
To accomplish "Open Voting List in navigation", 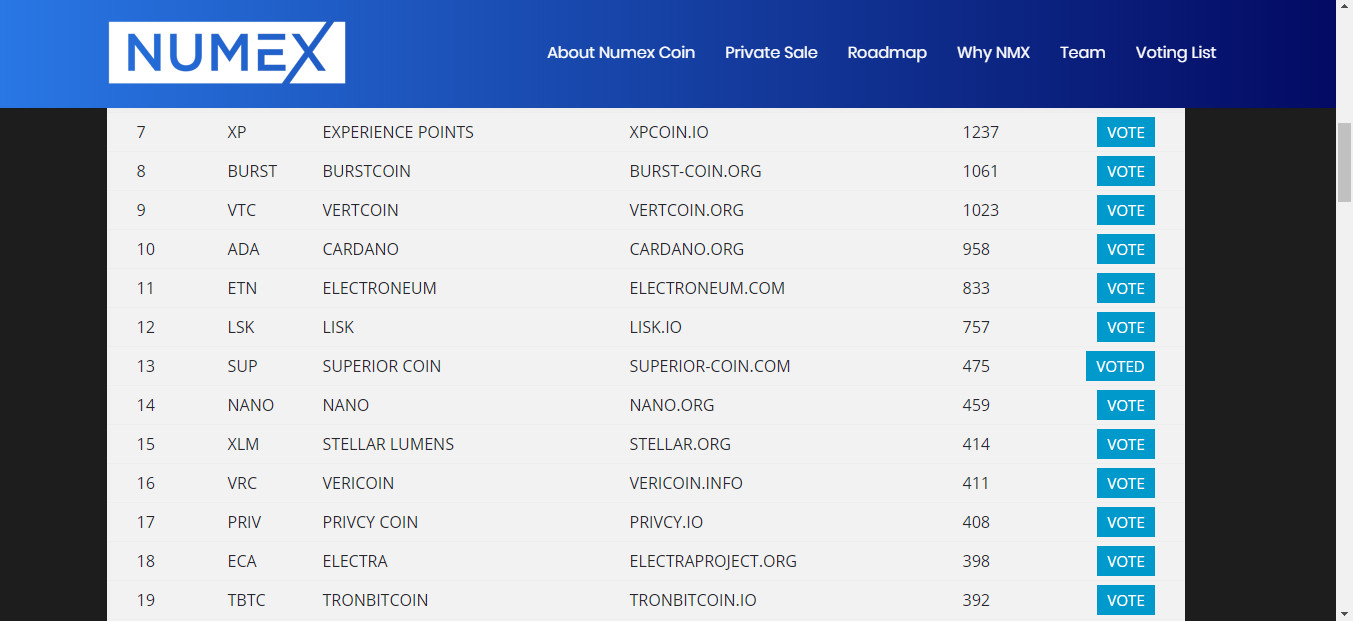I will pos(1176,52).
